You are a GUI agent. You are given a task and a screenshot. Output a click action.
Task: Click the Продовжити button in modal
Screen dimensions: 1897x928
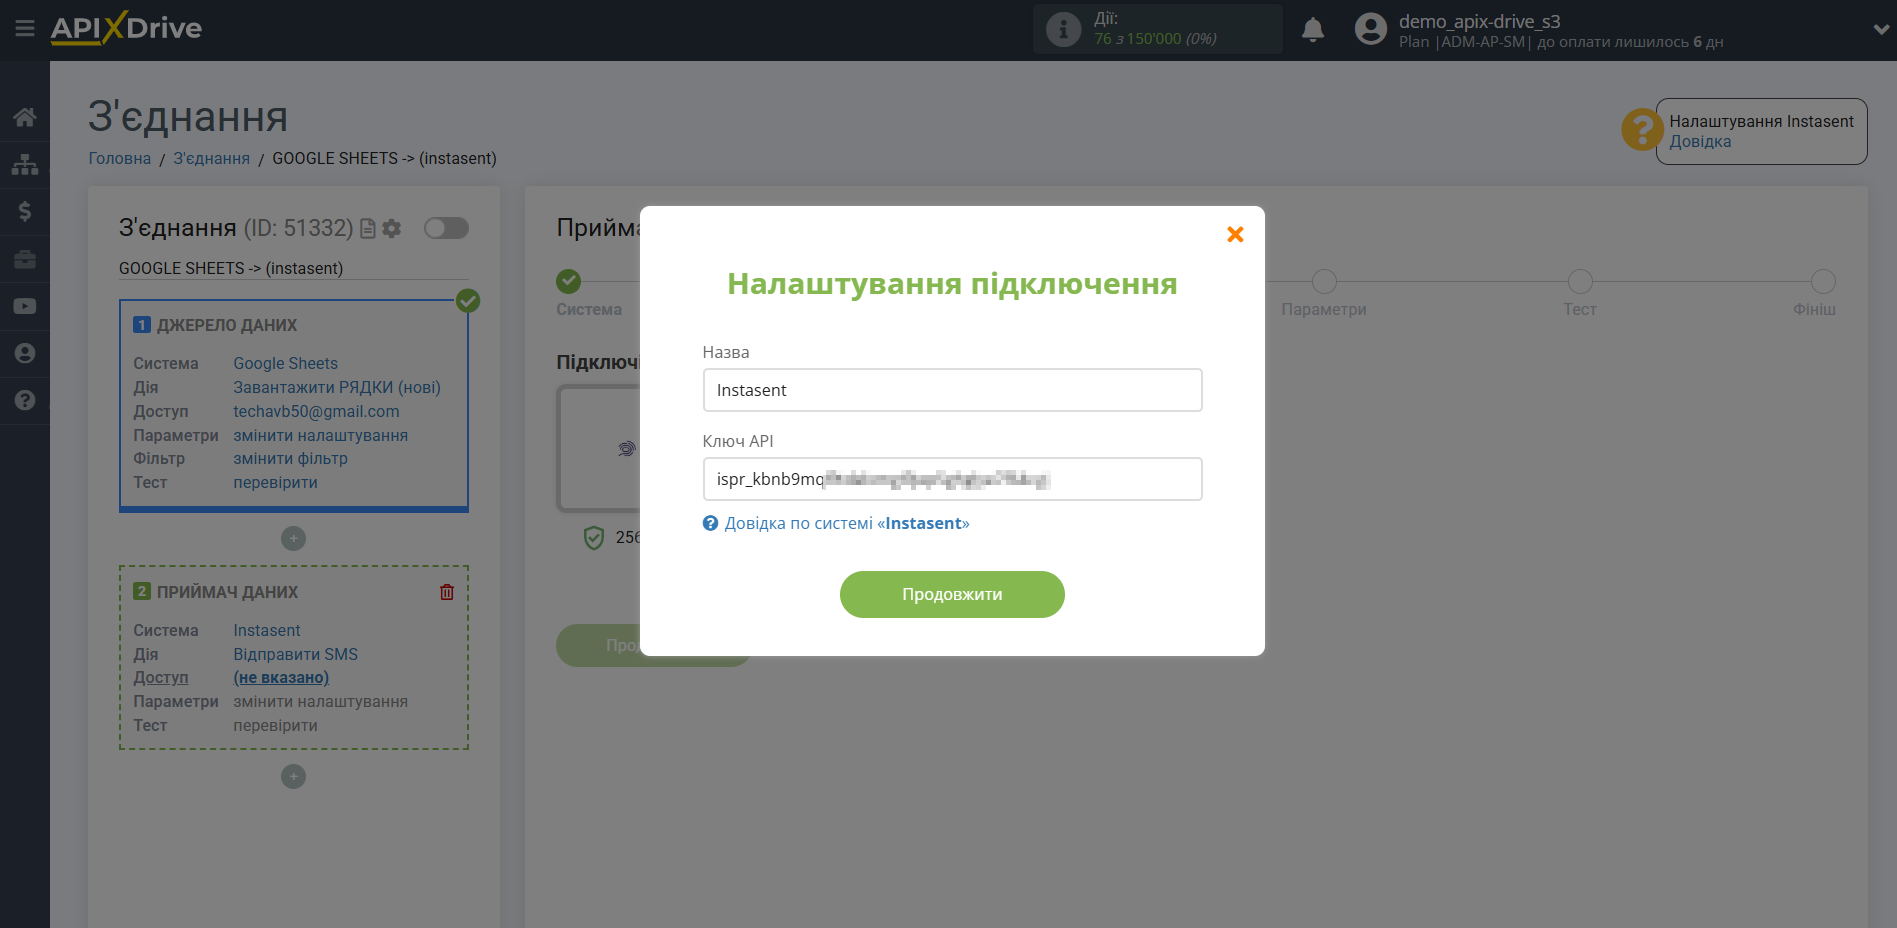coord(952,594)
